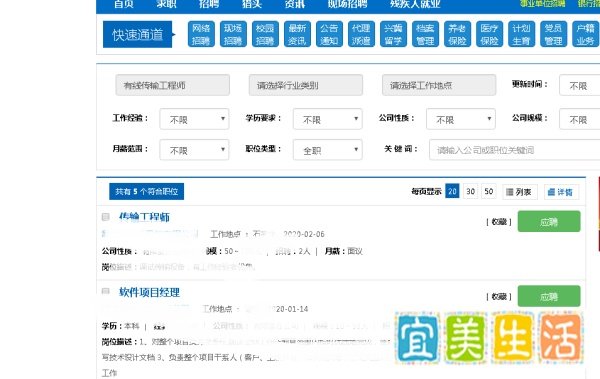Screen dimensions: 600x379
Task: Open the 月薪范围 dropdown
Action: tap(194, 150)
